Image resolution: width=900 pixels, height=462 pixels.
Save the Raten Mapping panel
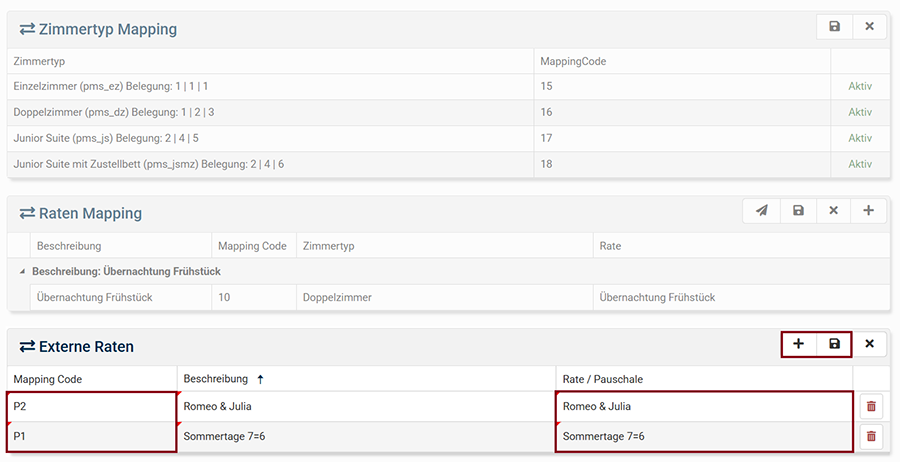[798, 211]
